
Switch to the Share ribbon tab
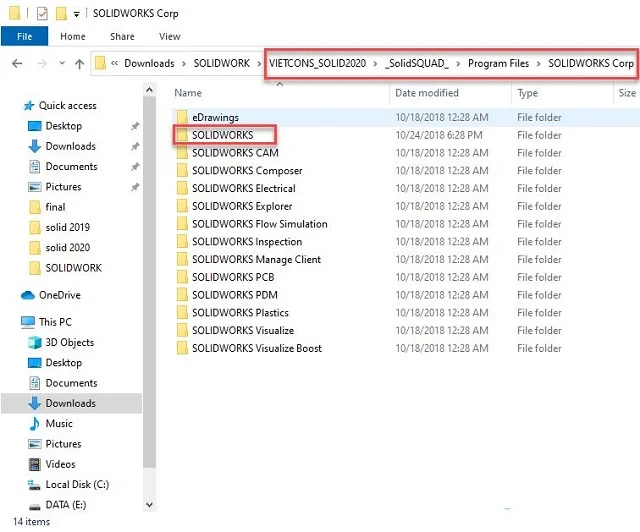pos(122,36)
